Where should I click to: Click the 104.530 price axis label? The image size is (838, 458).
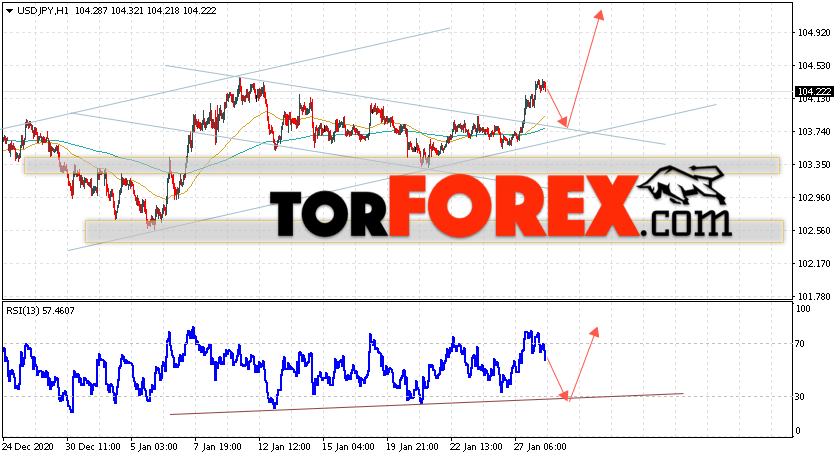[x=814, y=66]
